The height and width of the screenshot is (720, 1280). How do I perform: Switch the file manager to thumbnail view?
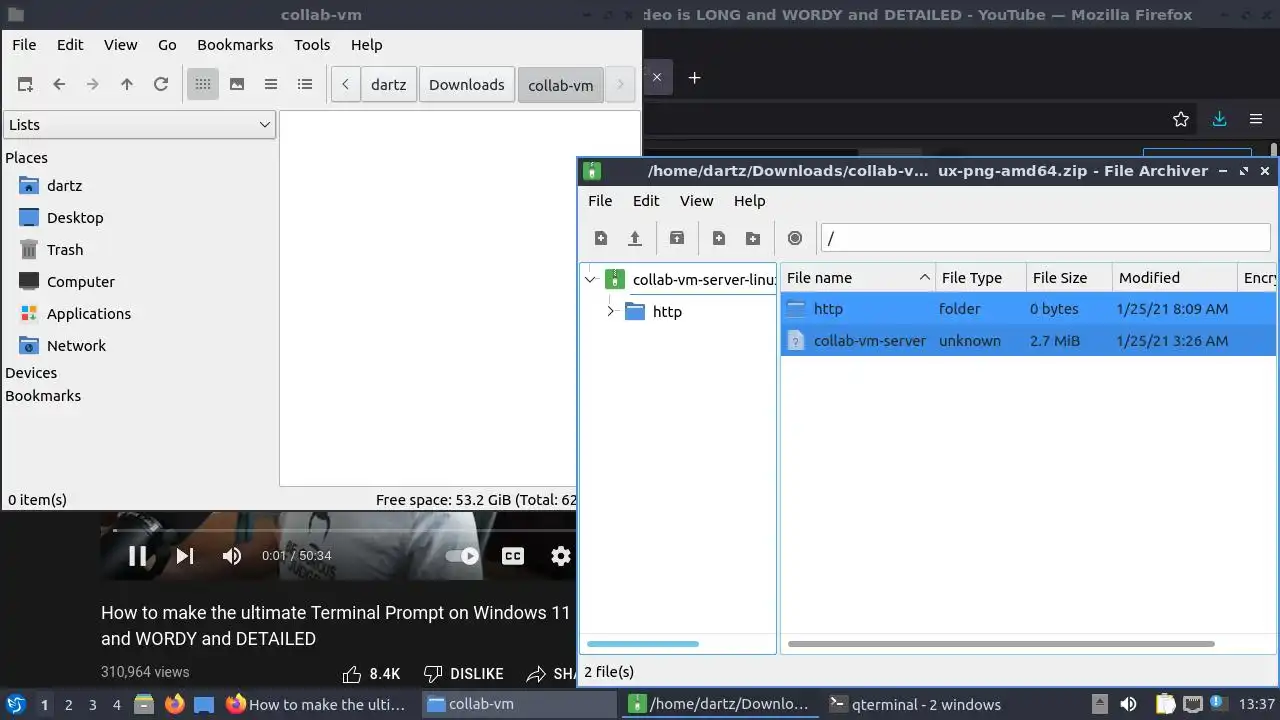[x=237, y=85]
